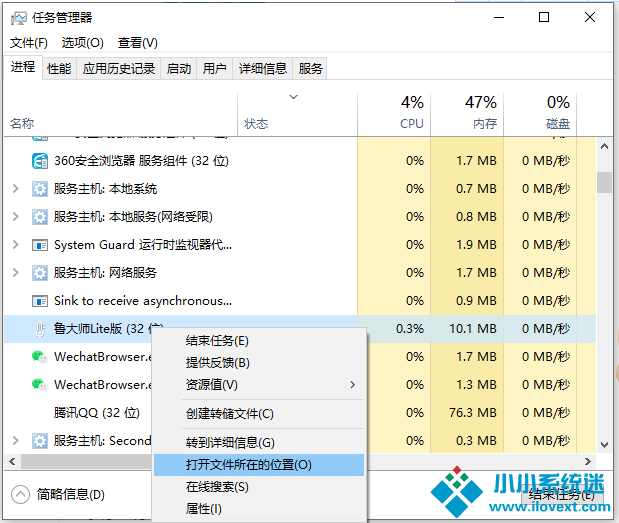Click the circled arrow icon beside 简略信息
The width and height of the screenshot is (619, 523).
[x=21, y=494]
